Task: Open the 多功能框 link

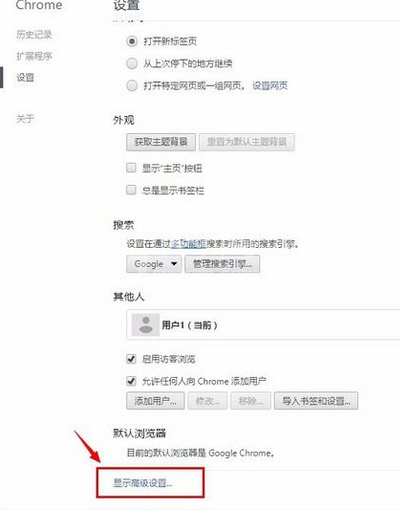Action: point(189,244)
